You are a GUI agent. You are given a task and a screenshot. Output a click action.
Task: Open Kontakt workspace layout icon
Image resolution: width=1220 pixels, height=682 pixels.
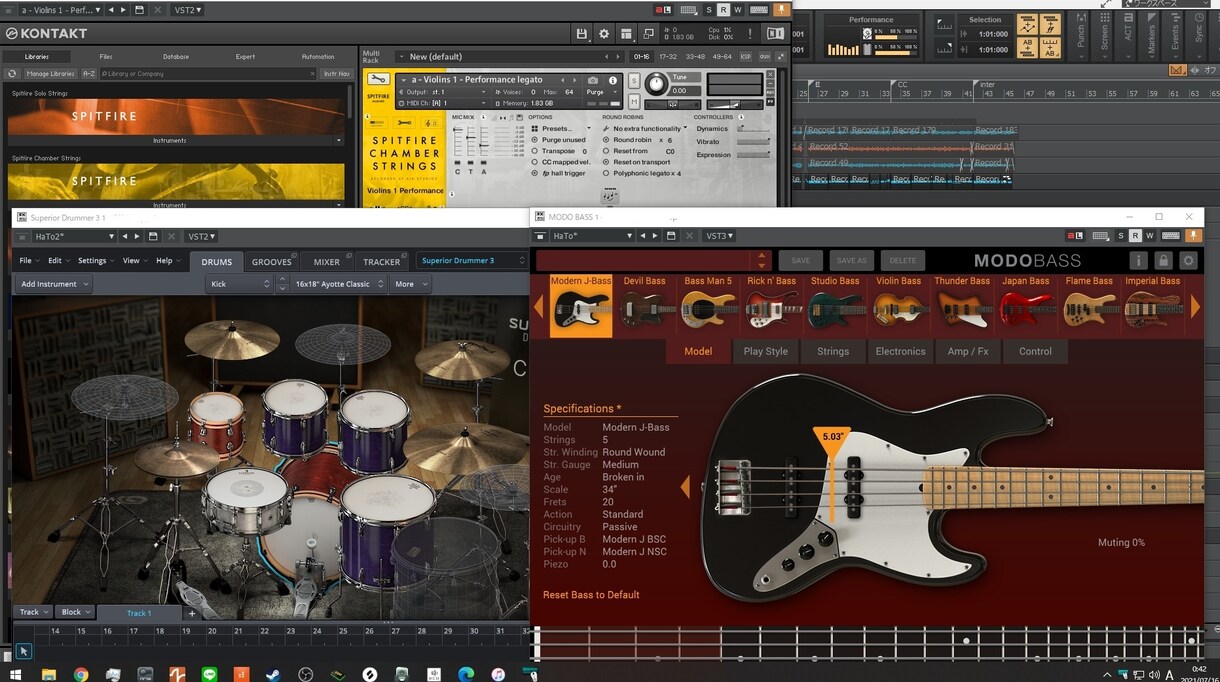(627, 33)
